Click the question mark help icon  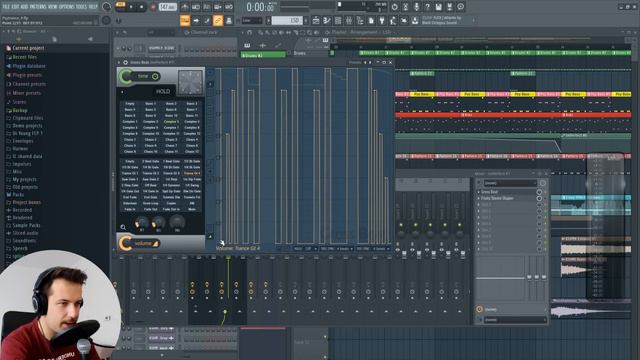427,7
